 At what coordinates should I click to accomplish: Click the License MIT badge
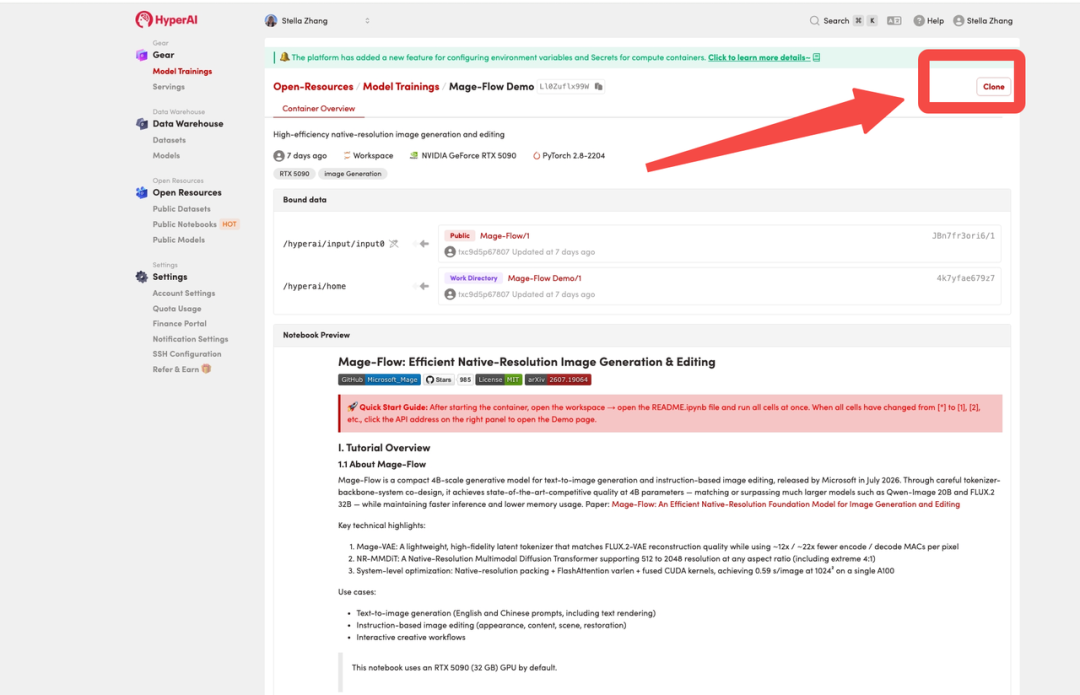point(499,380)
